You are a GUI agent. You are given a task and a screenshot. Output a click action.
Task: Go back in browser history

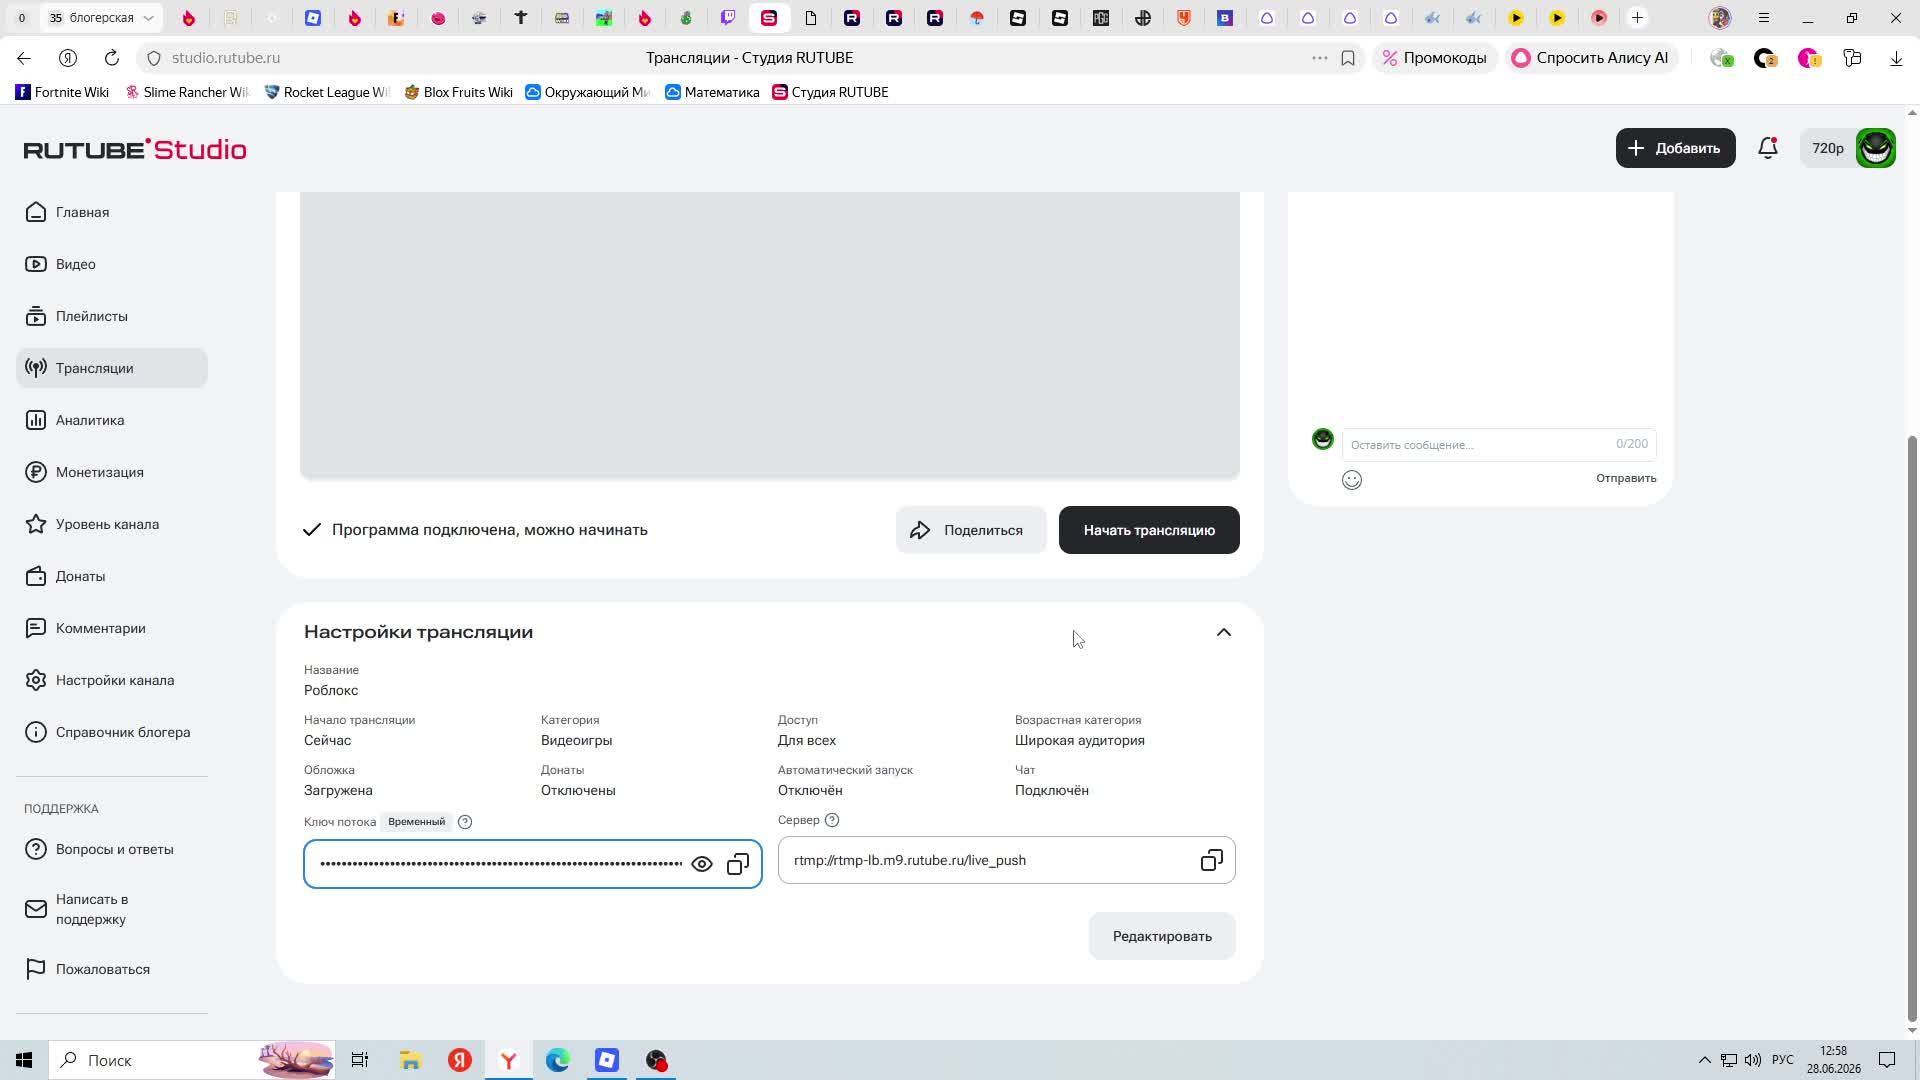pos(24,58)
